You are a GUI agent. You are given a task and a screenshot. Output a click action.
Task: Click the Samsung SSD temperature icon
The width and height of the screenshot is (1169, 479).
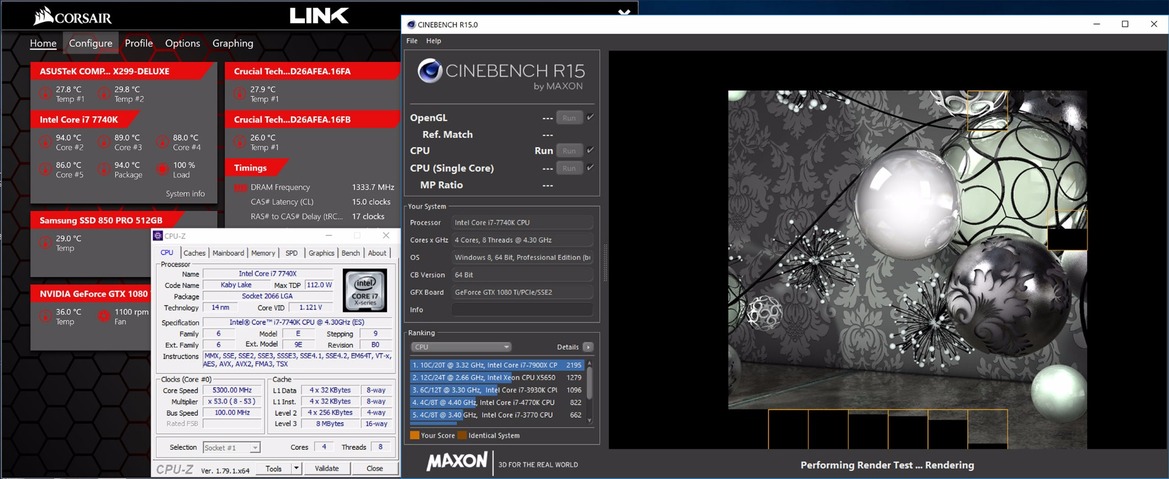[x=45, y=243]
